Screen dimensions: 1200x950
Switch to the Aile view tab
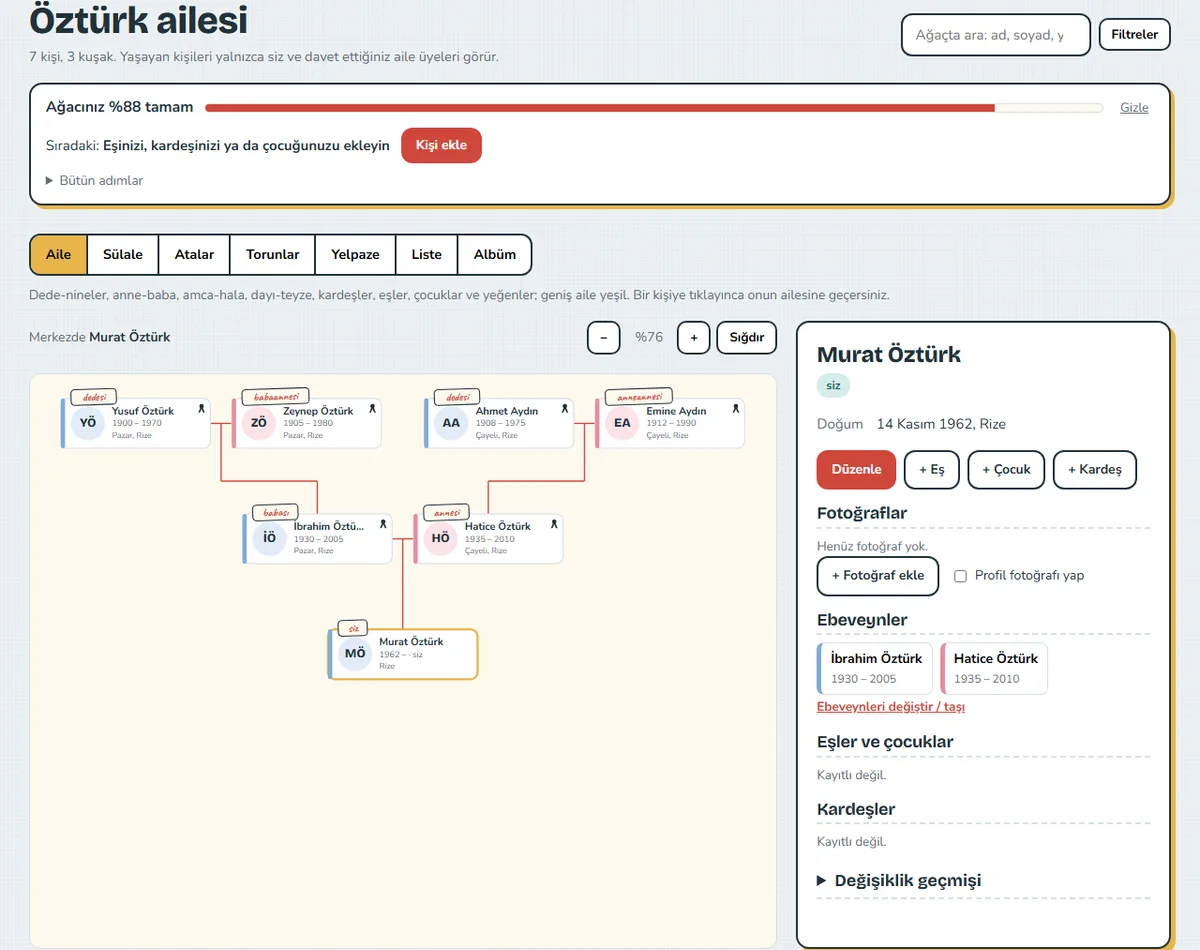pos(59,254)
